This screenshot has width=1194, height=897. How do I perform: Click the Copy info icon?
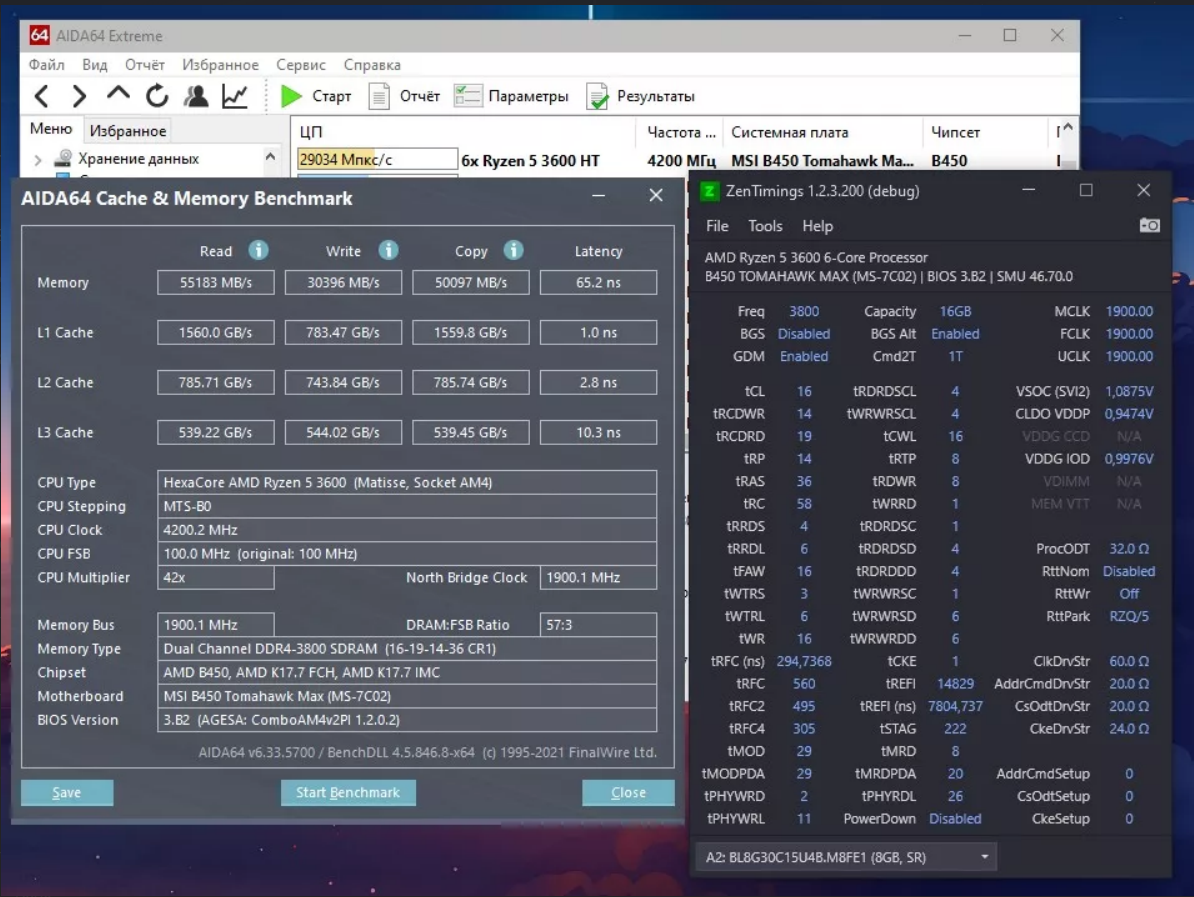[x=513, y=250]
